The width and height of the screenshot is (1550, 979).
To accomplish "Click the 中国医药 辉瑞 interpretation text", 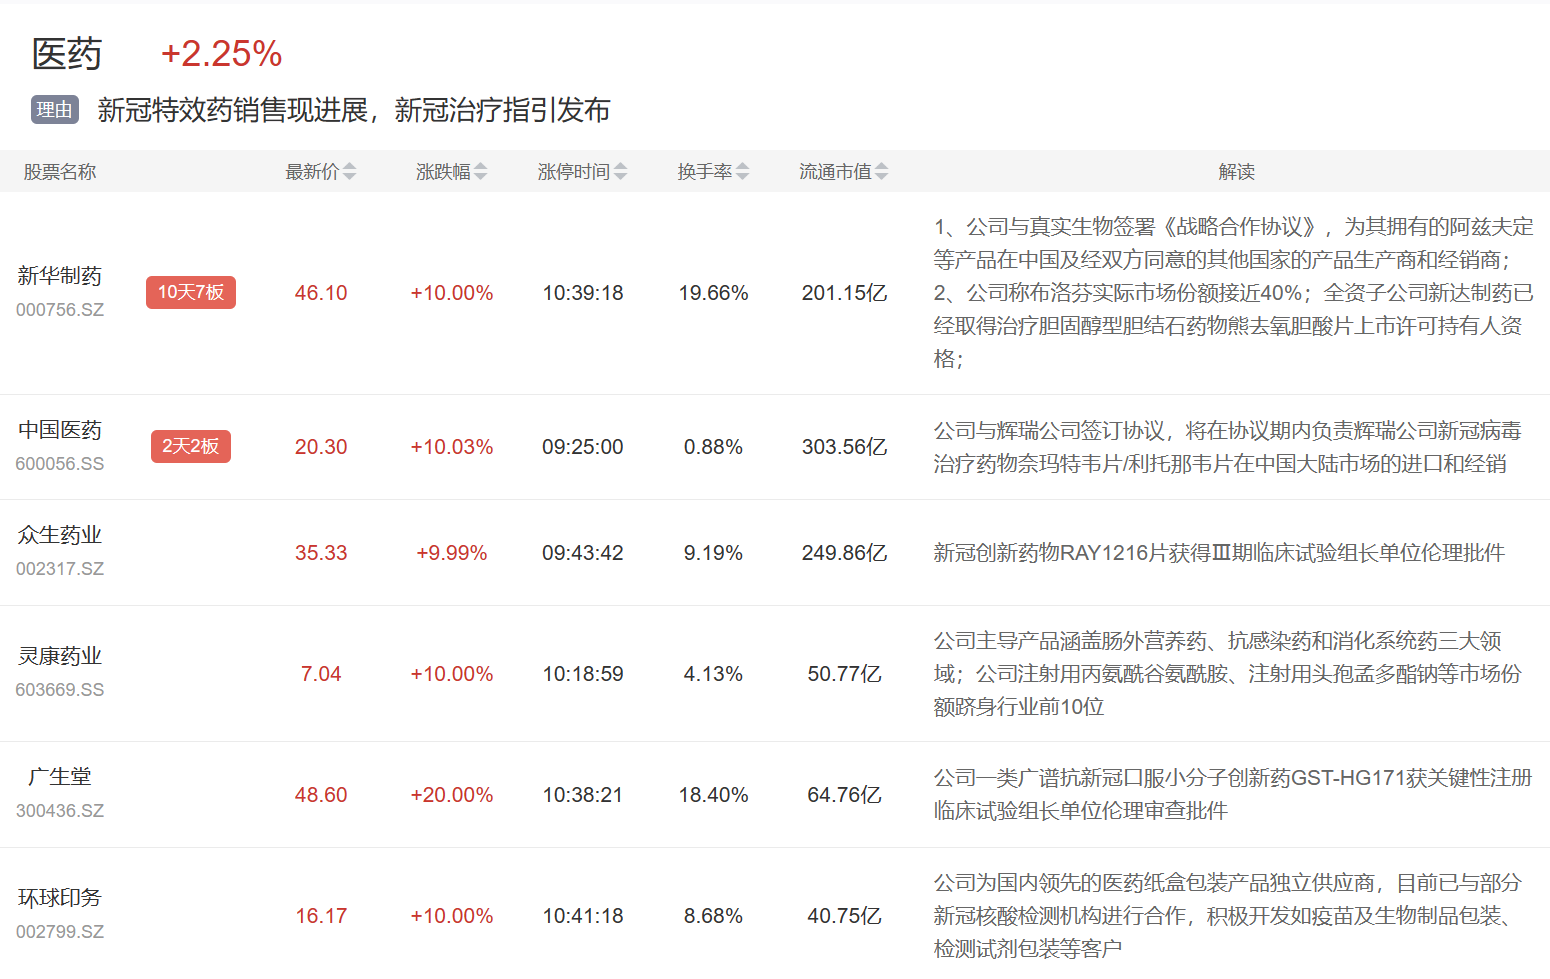I will 1228,447.
